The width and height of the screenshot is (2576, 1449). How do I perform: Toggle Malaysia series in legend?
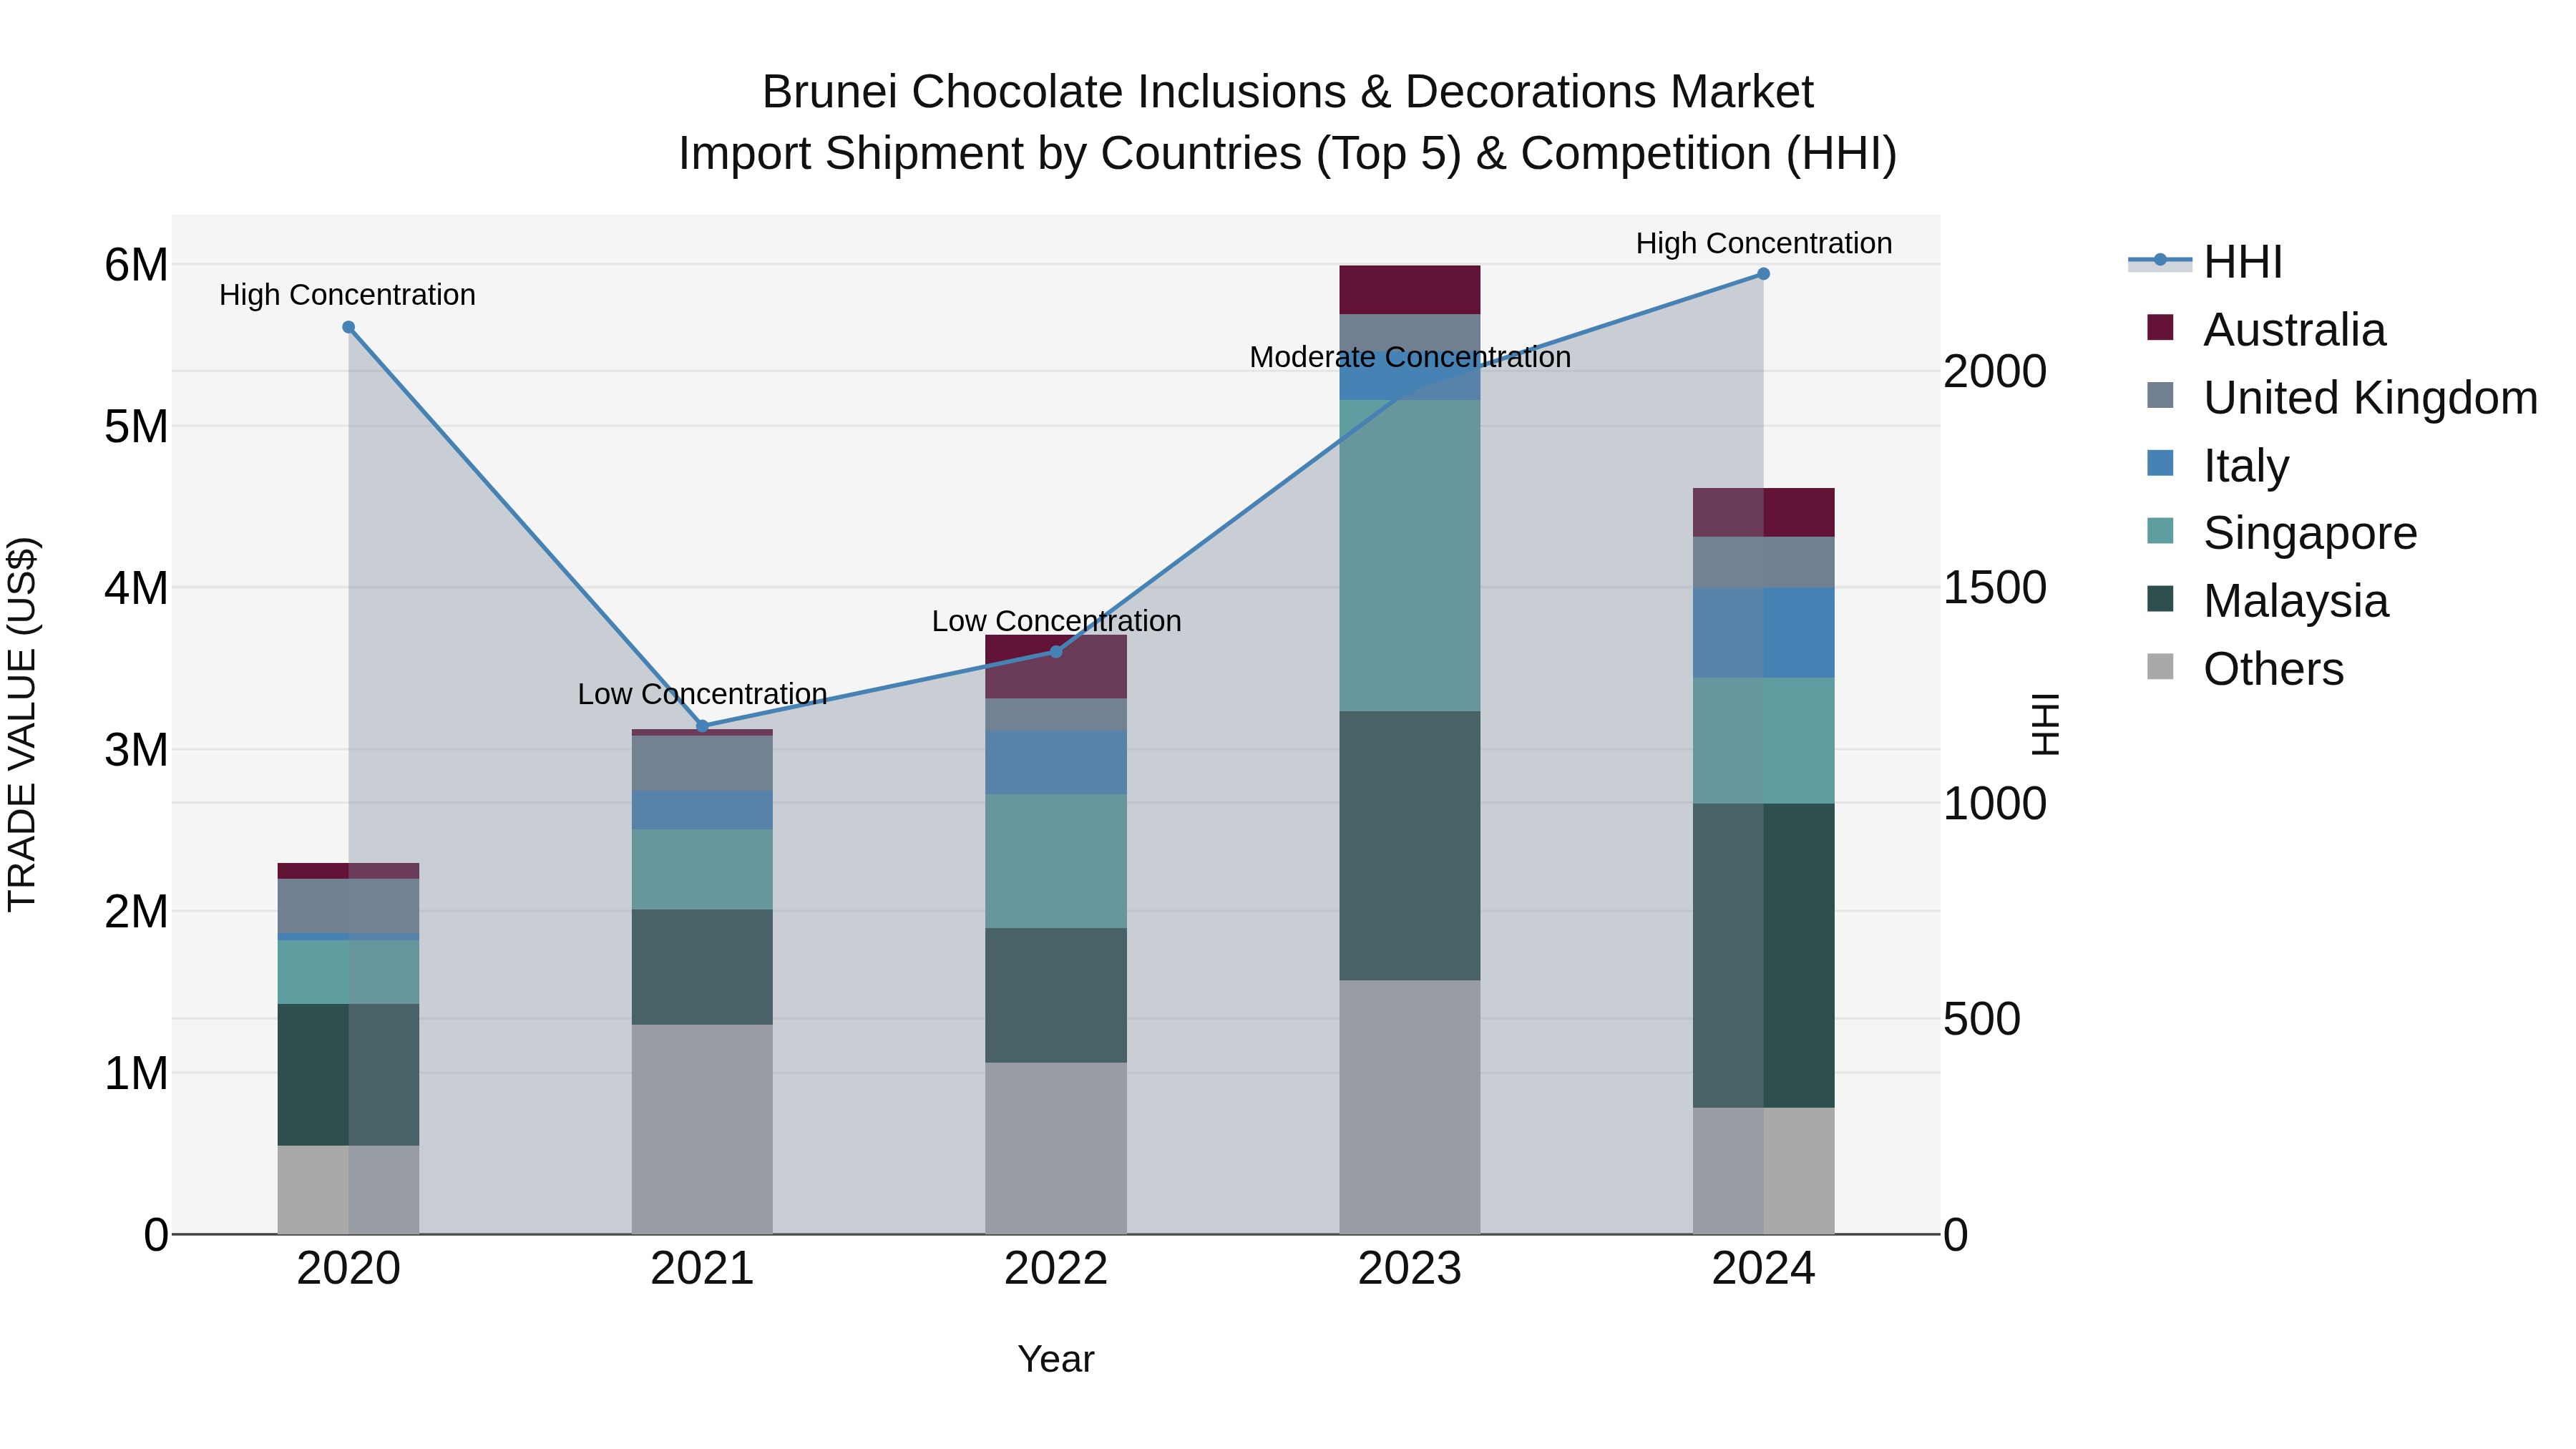2267,601
